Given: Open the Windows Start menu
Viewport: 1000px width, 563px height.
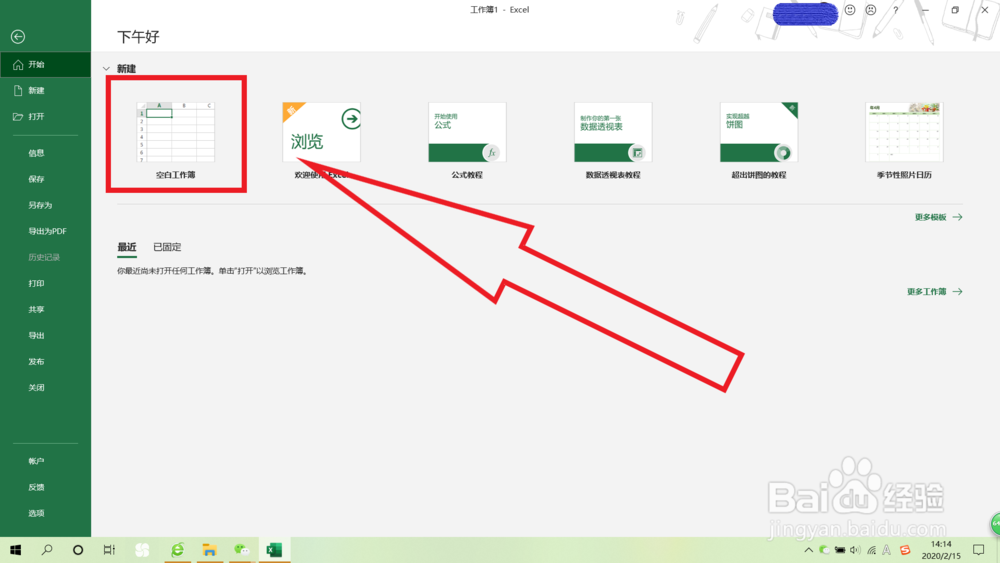Looking at the screenshot, I should 15,550.
